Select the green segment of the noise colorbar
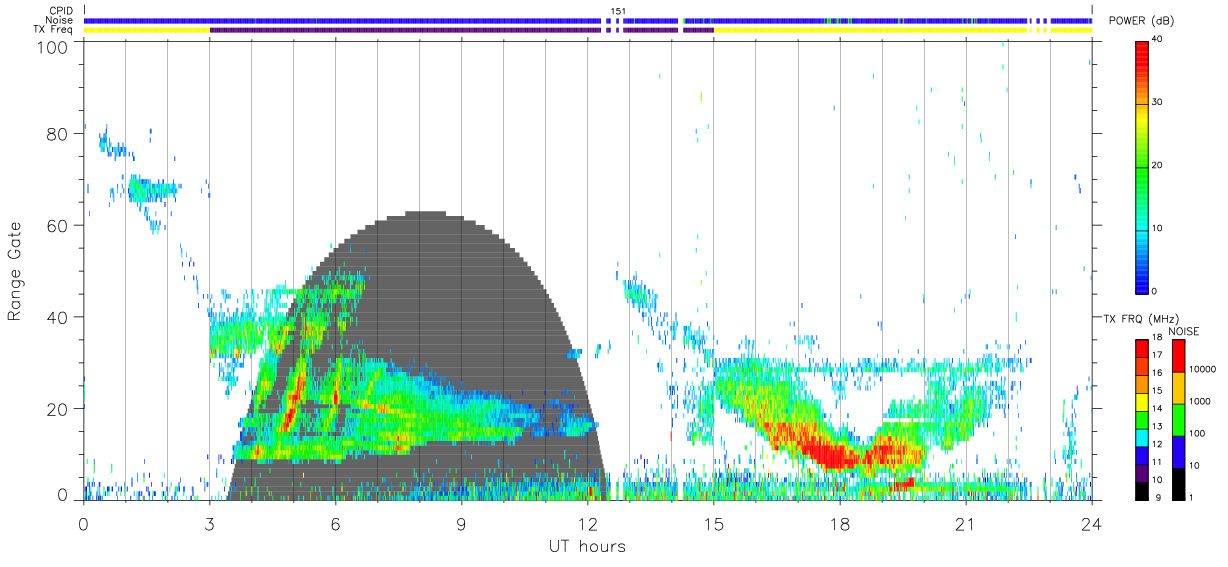Viewport: 1228px width, 567px height. pos(1178,420)
